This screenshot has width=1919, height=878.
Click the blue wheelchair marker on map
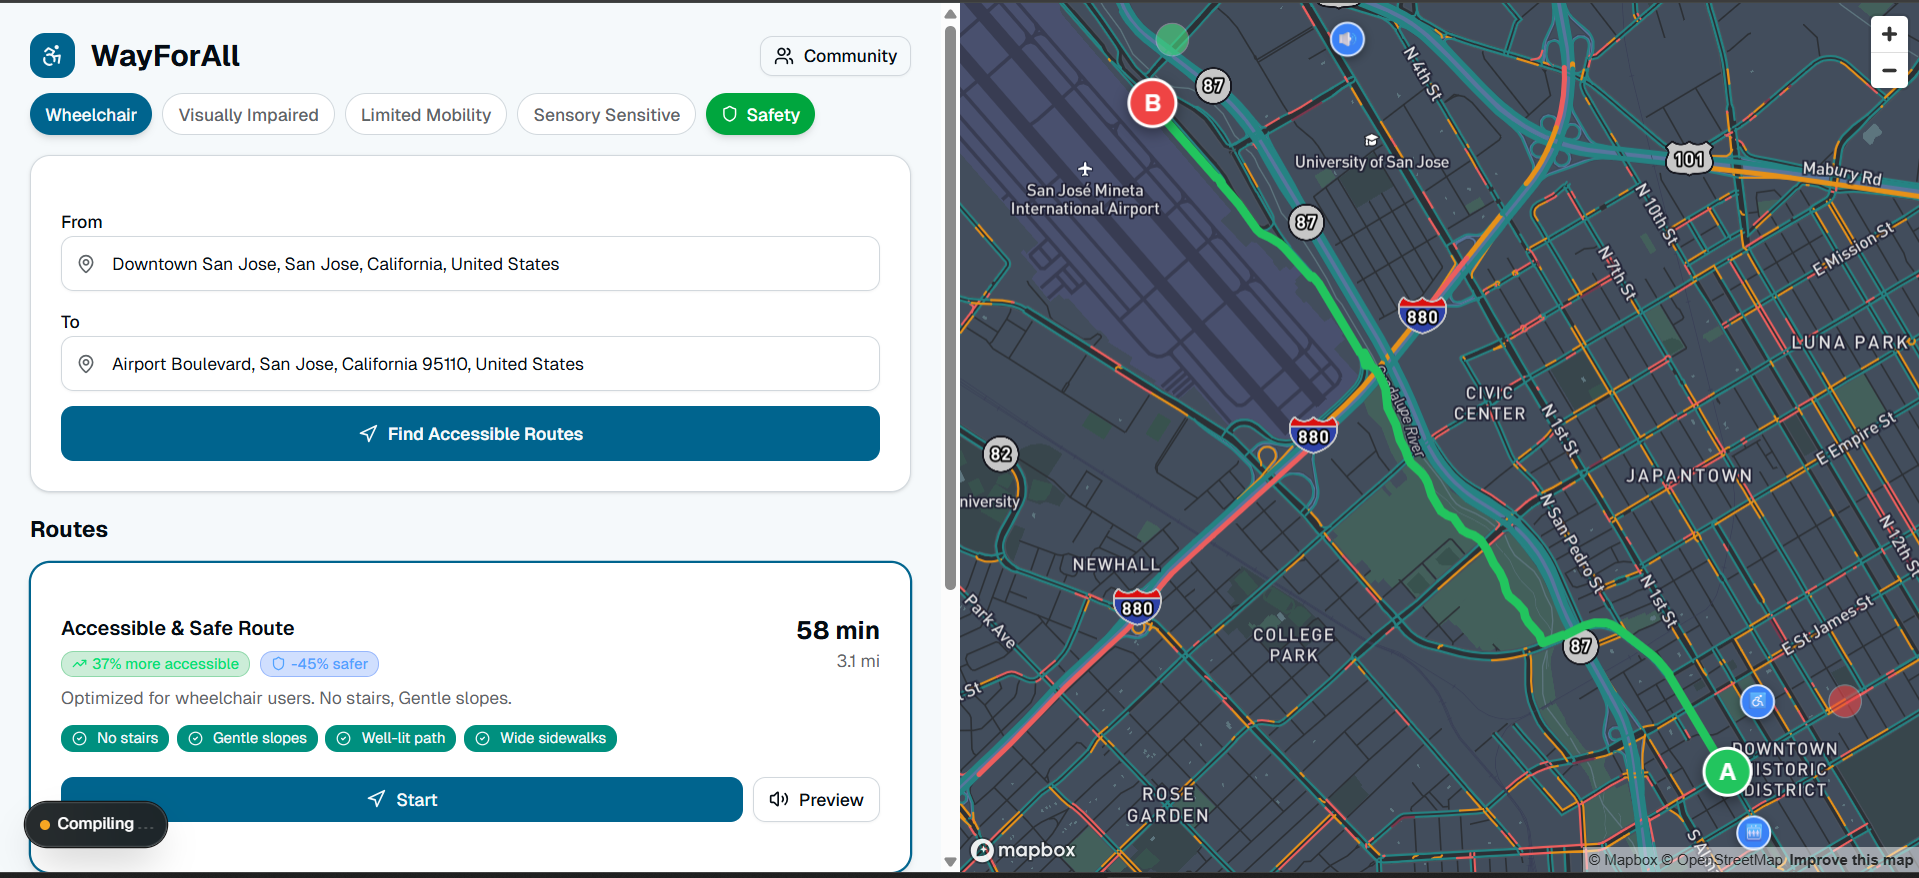[1757, 701]
